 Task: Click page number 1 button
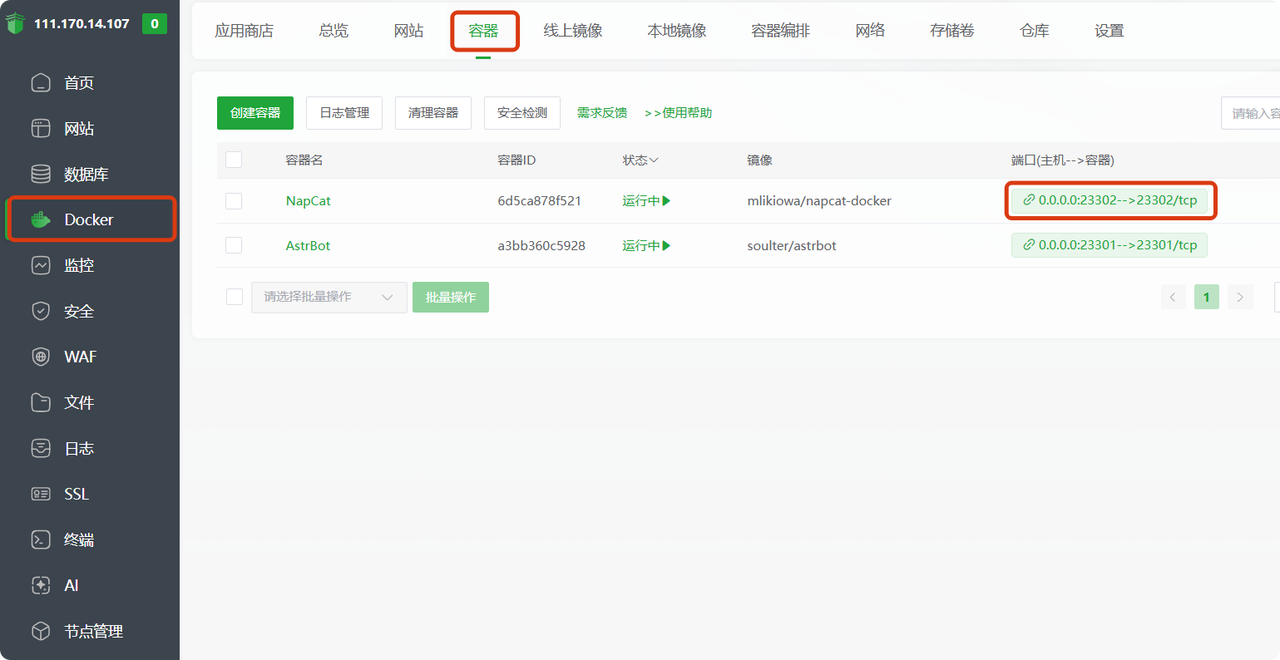(x=1207, y=297)
